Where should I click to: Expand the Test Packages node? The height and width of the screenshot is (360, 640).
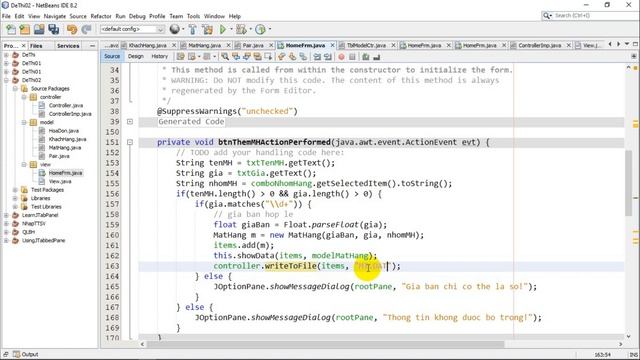tap(15, 190)
